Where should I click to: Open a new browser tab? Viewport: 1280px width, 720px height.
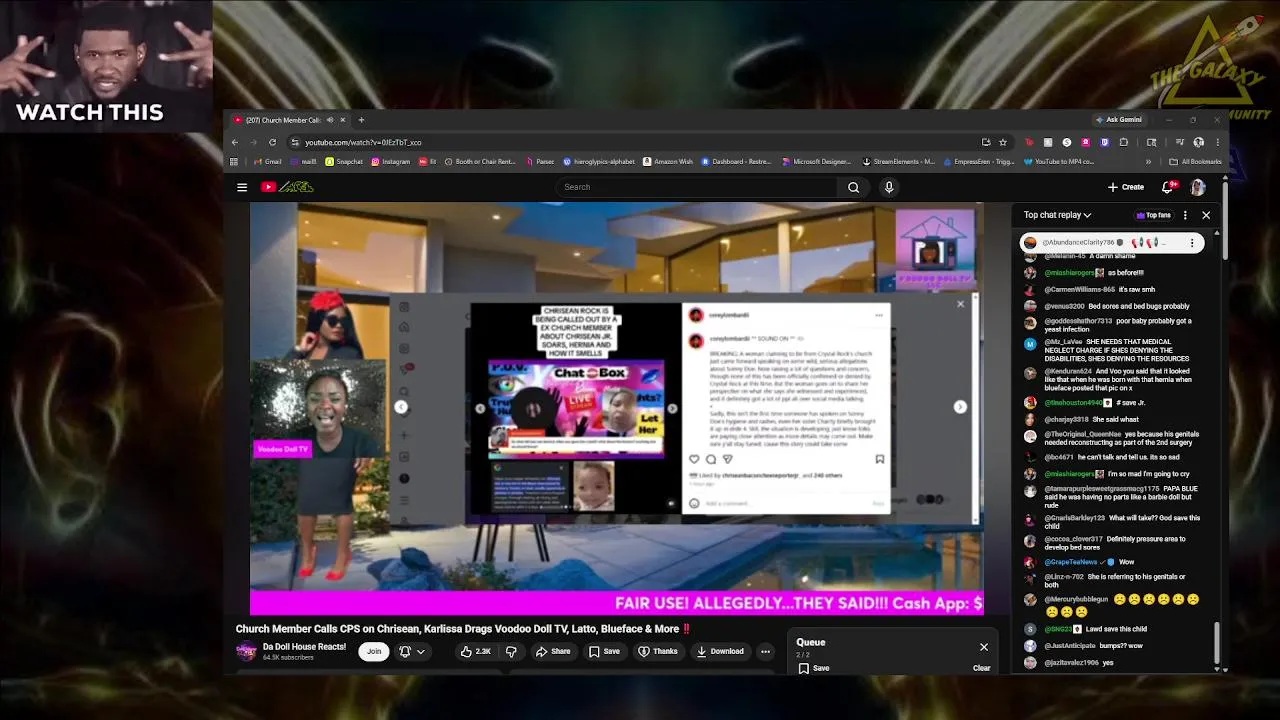pos(361,120)
